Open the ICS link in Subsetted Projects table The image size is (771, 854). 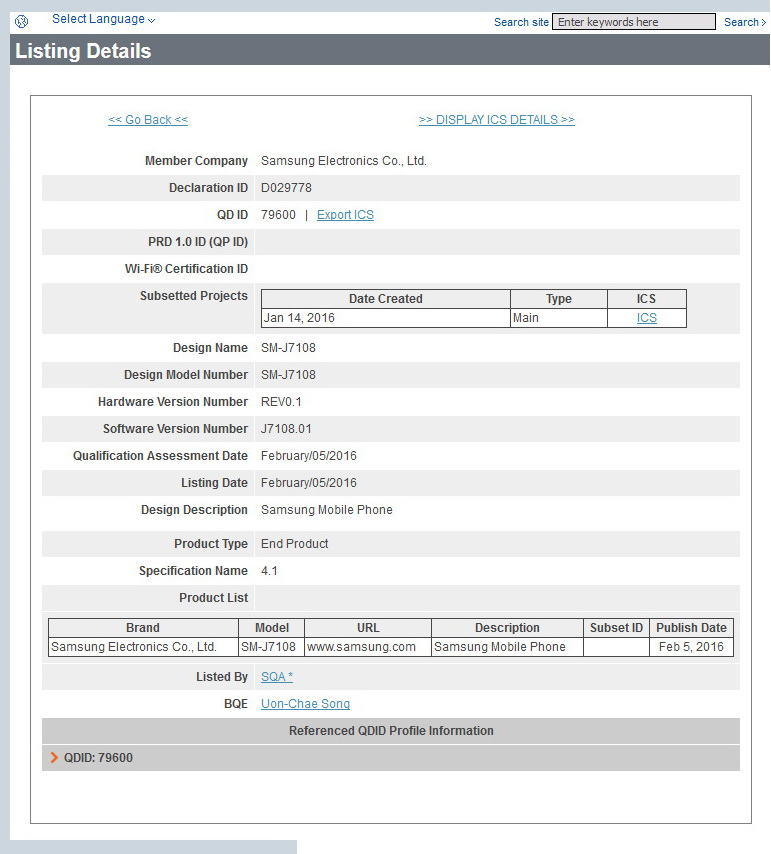tap(646, 318)
